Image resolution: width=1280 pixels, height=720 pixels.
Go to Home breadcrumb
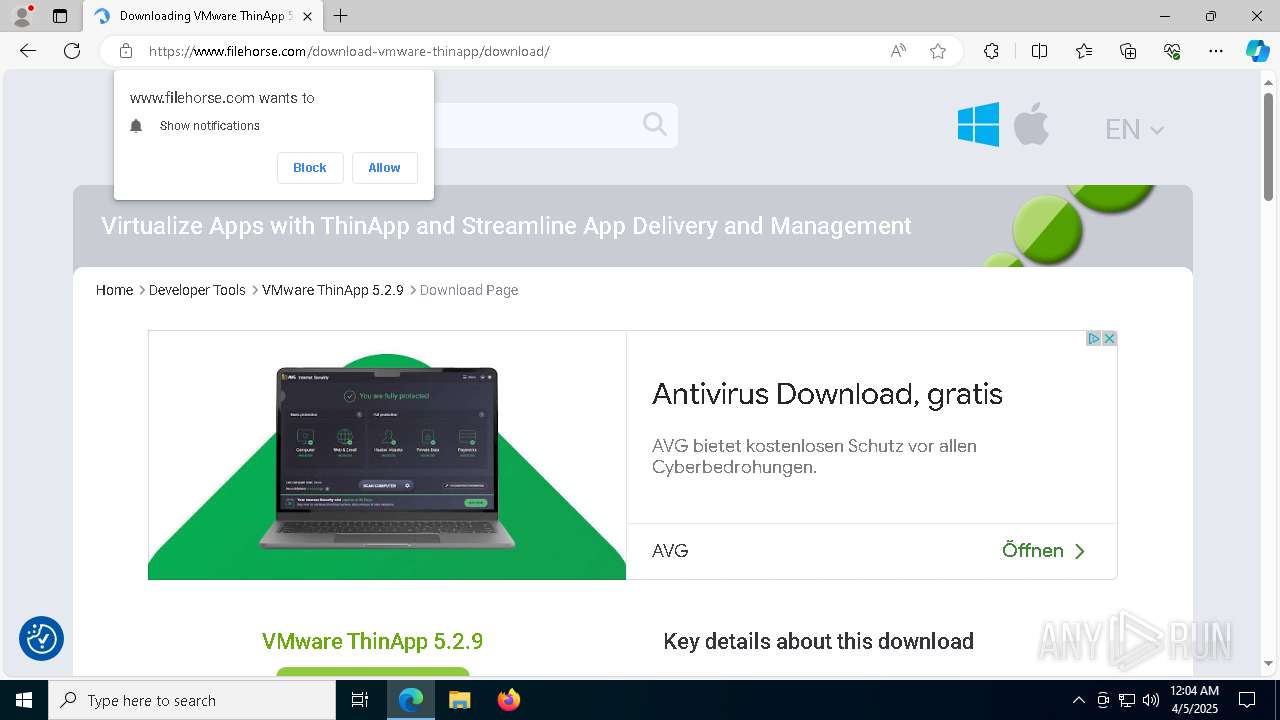114,290
